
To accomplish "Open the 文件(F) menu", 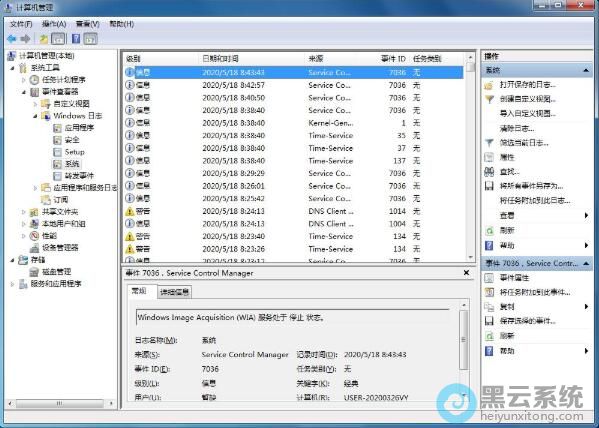I will (x=21, y=24).
